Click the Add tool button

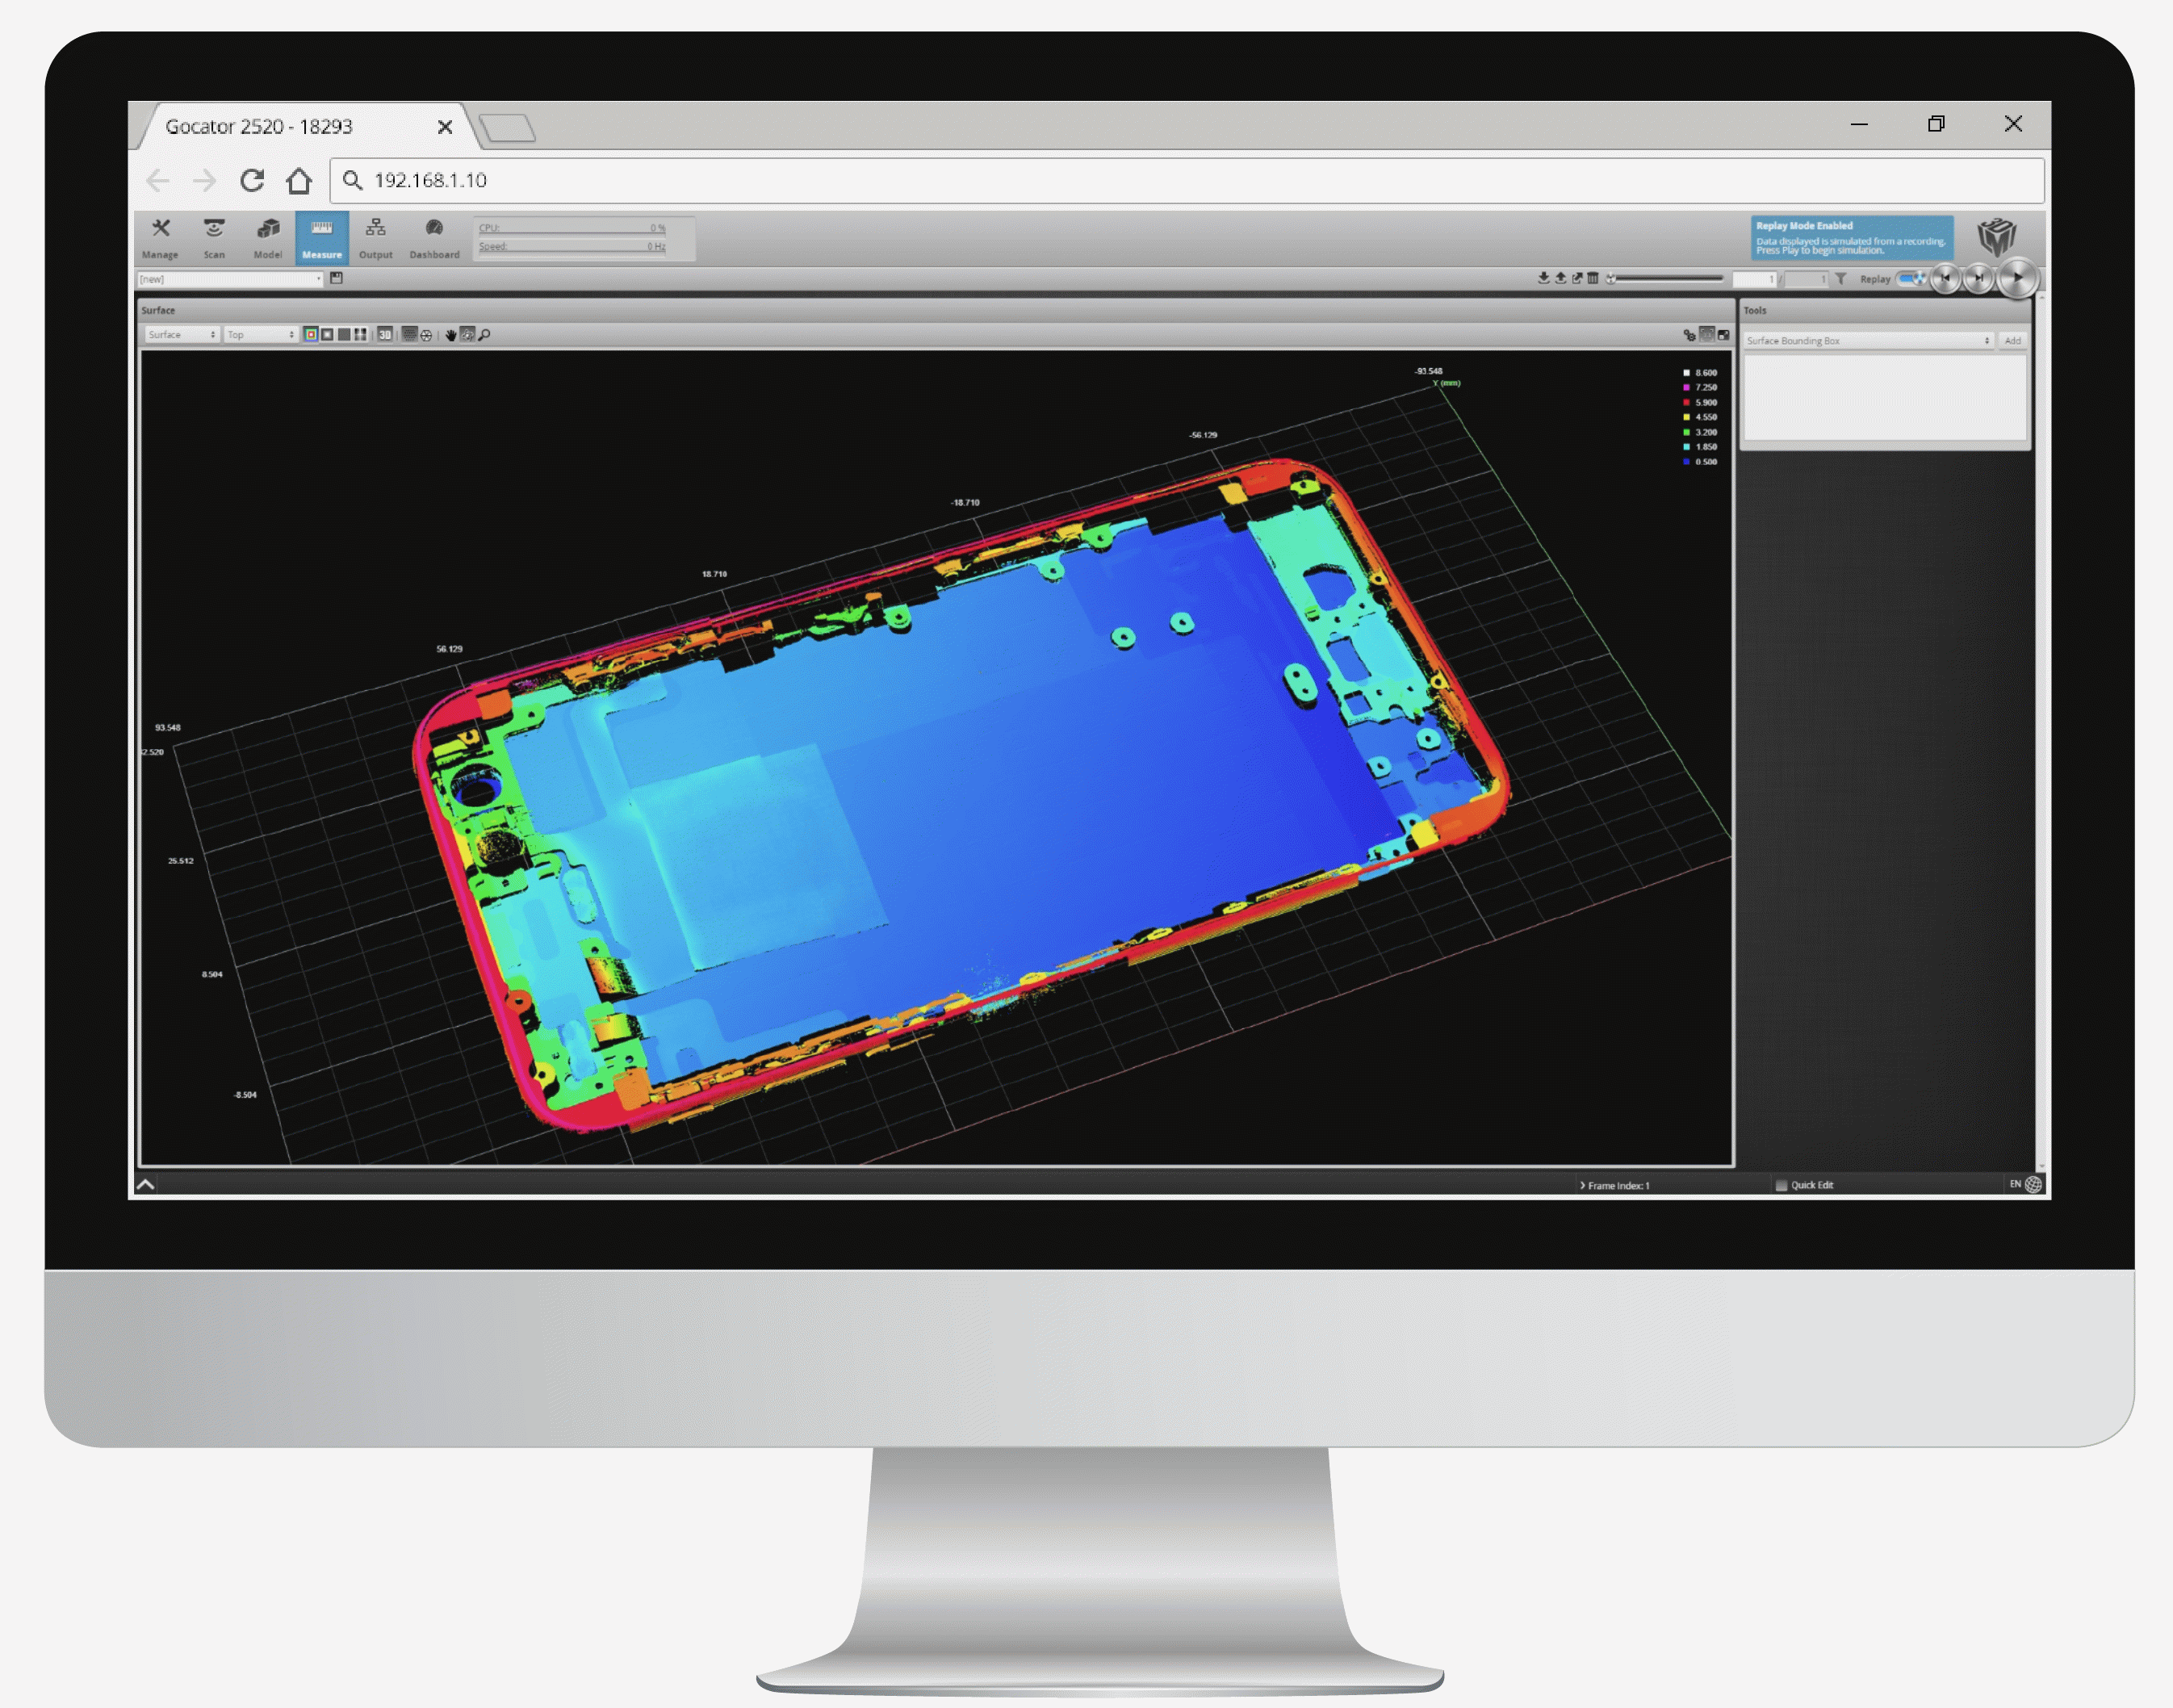[2013, 341]
